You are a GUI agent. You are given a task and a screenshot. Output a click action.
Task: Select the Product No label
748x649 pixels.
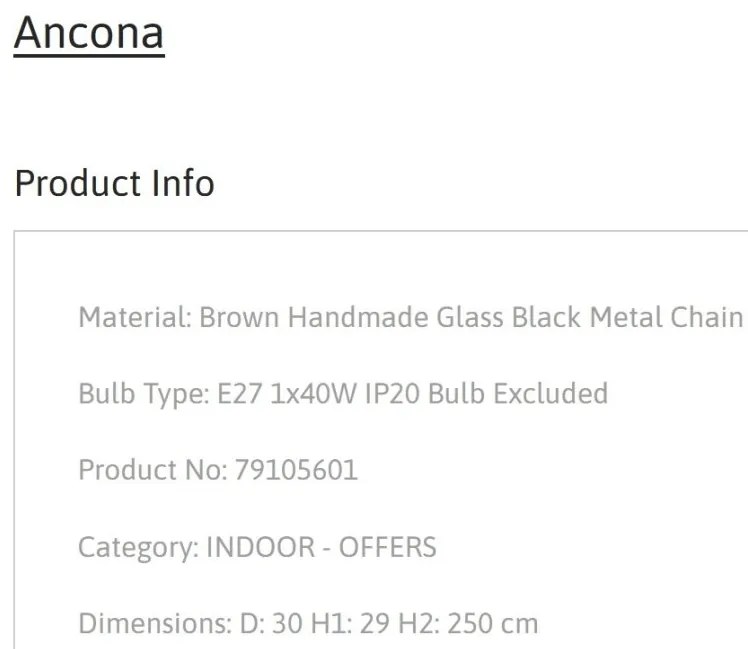click(153, 471)
